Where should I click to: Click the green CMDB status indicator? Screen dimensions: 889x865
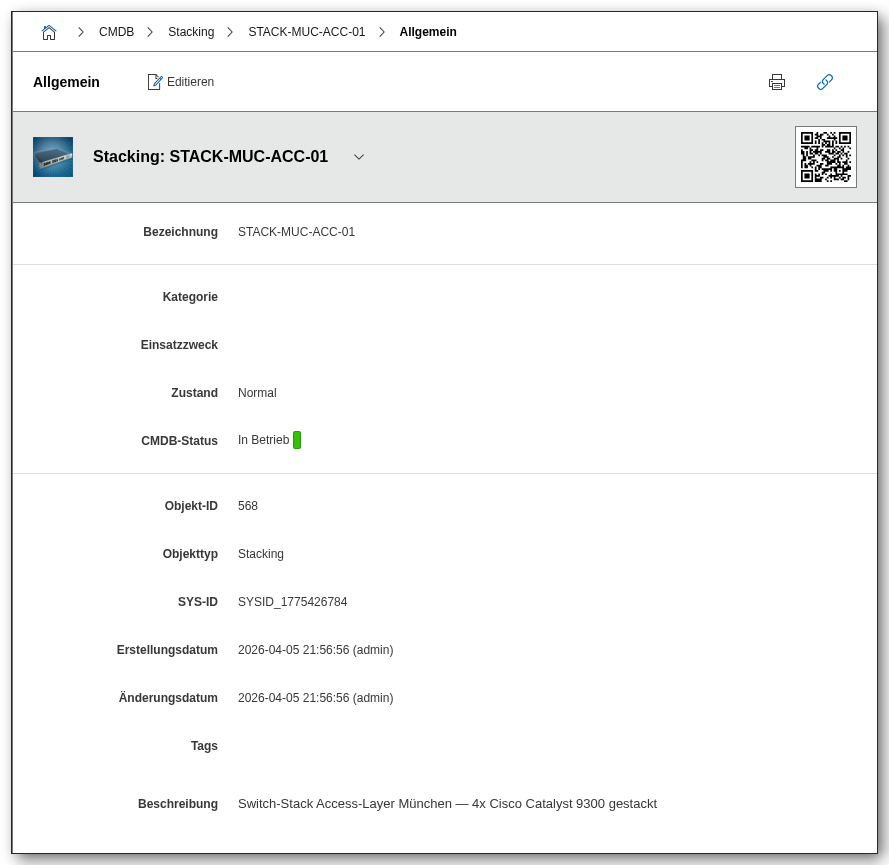pos(297,440)
